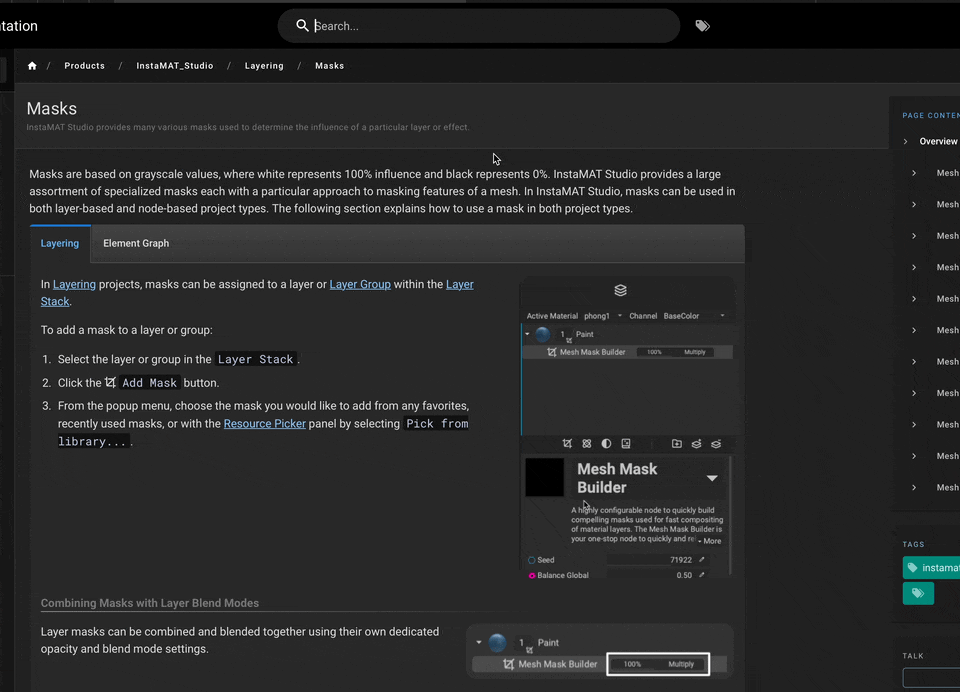Click the home icon in the breadcrumb
The image size is (960, 692).
(32, 66)
